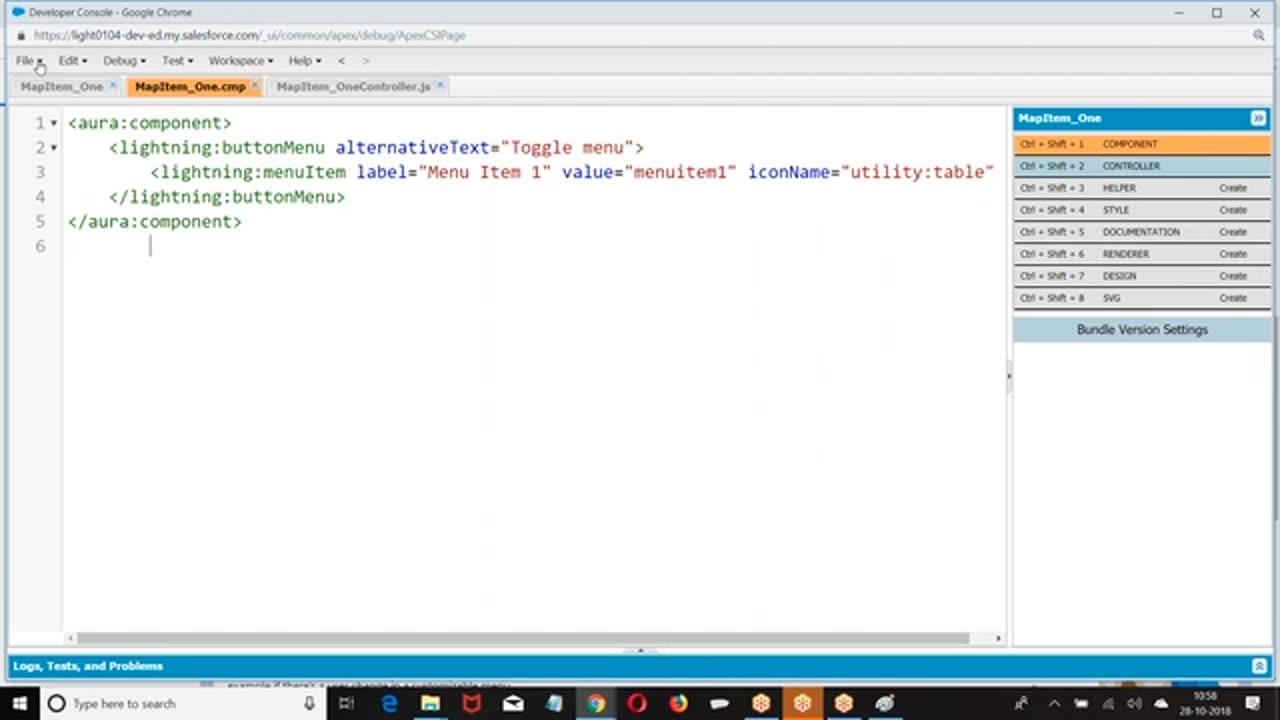Close the MapItem_One.cmp tab
Screen dimensions: 1280x720
pyautogui.click(x=255, y=87)
